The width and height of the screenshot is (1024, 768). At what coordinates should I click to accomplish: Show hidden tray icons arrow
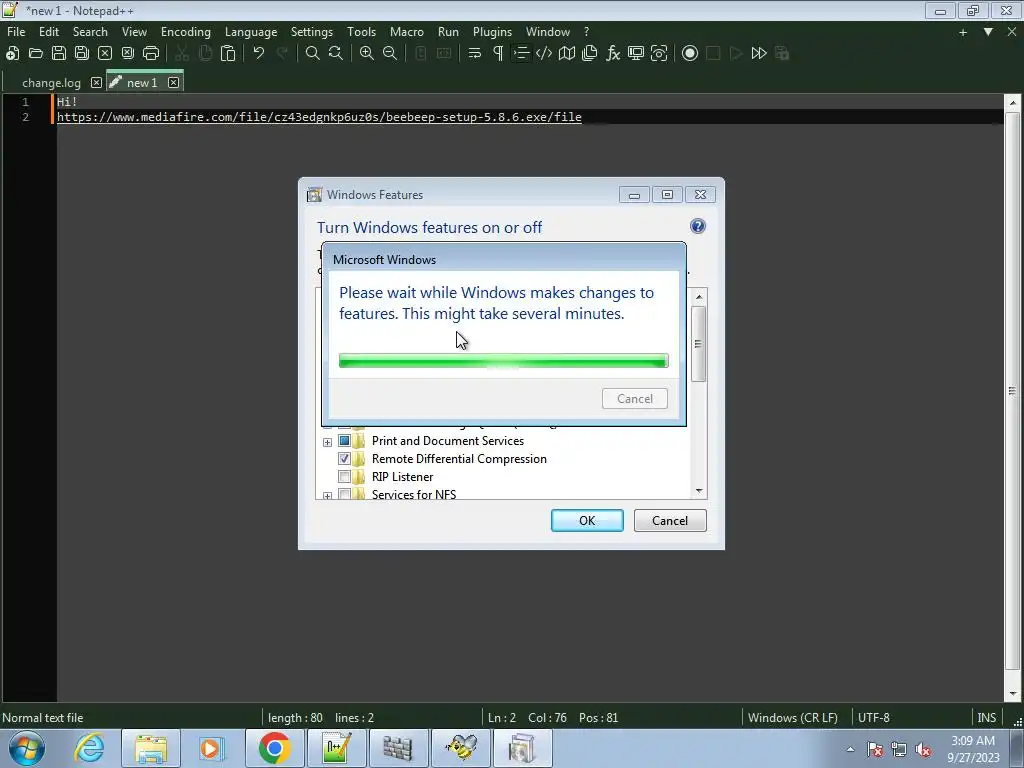point(850,749)
